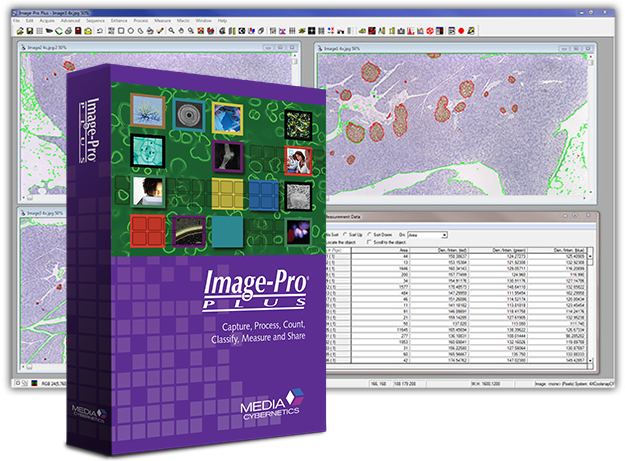Click the red circle record macro icon
Image resolution: width=625 pixels, height=461 pixels.
pyautogui.click(x=461, y=31)
